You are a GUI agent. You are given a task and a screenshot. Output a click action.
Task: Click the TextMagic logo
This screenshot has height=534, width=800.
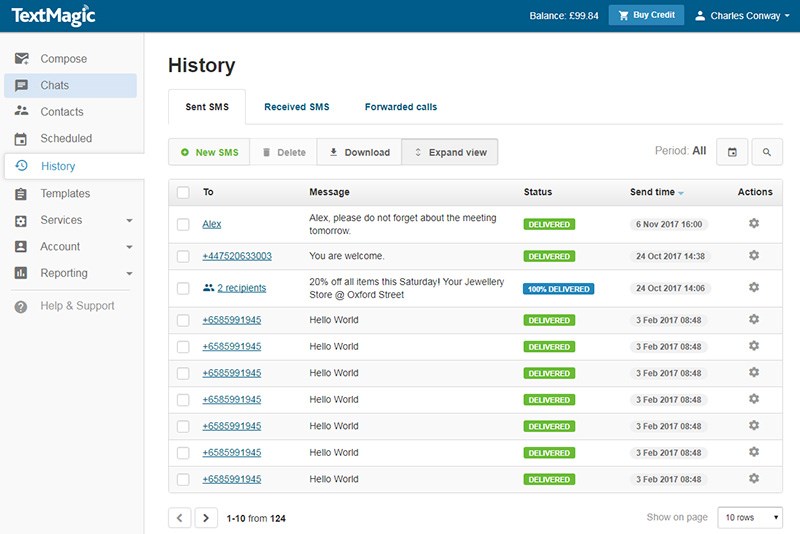pos(53,15)
